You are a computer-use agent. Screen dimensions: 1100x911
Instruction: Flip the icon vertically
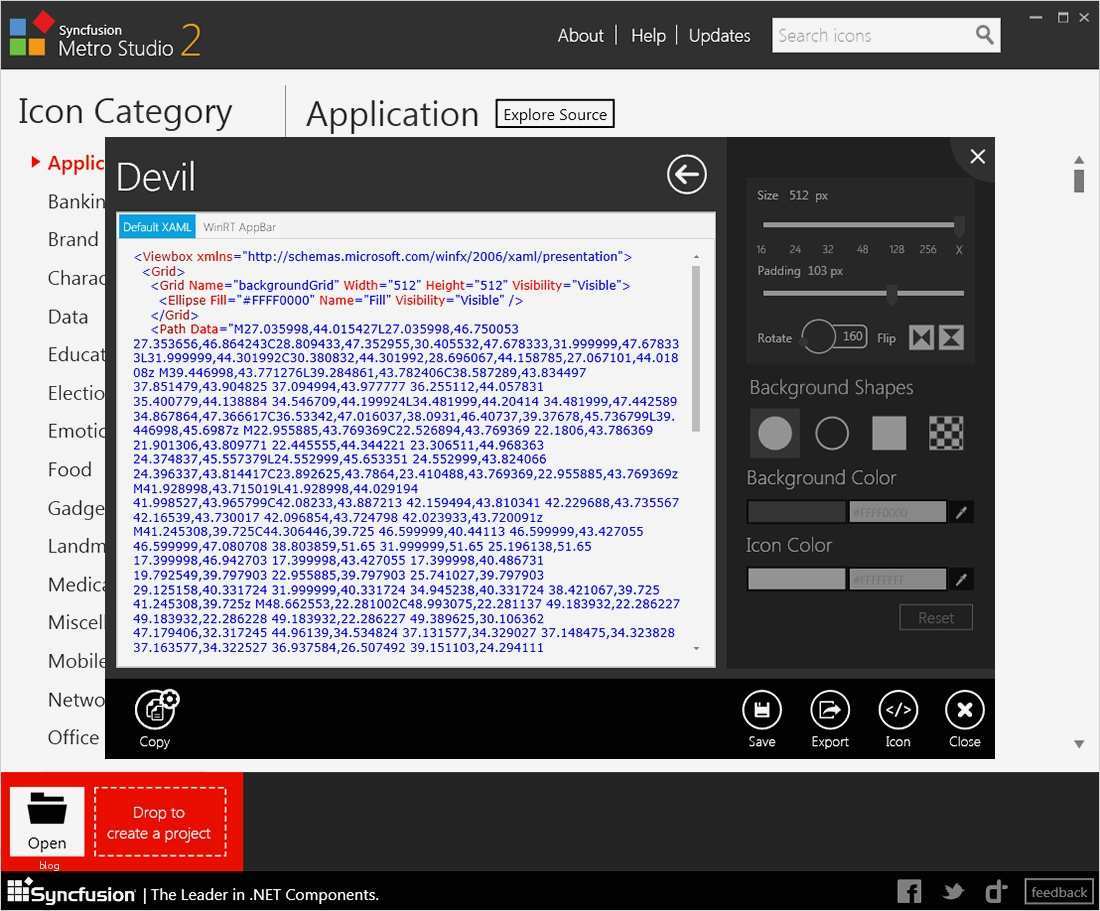(x=952, y=338)
